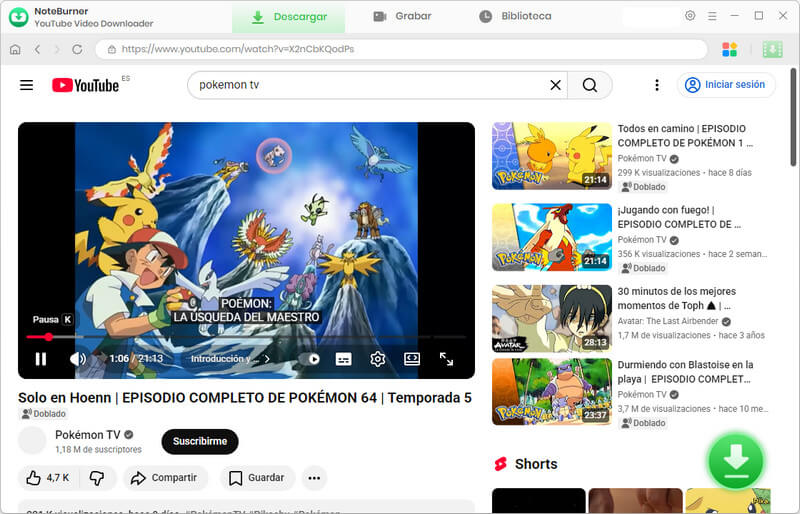The image size is (800, 514).
Task: Switch to the Descargar tab
Action: tap(289, 17)
